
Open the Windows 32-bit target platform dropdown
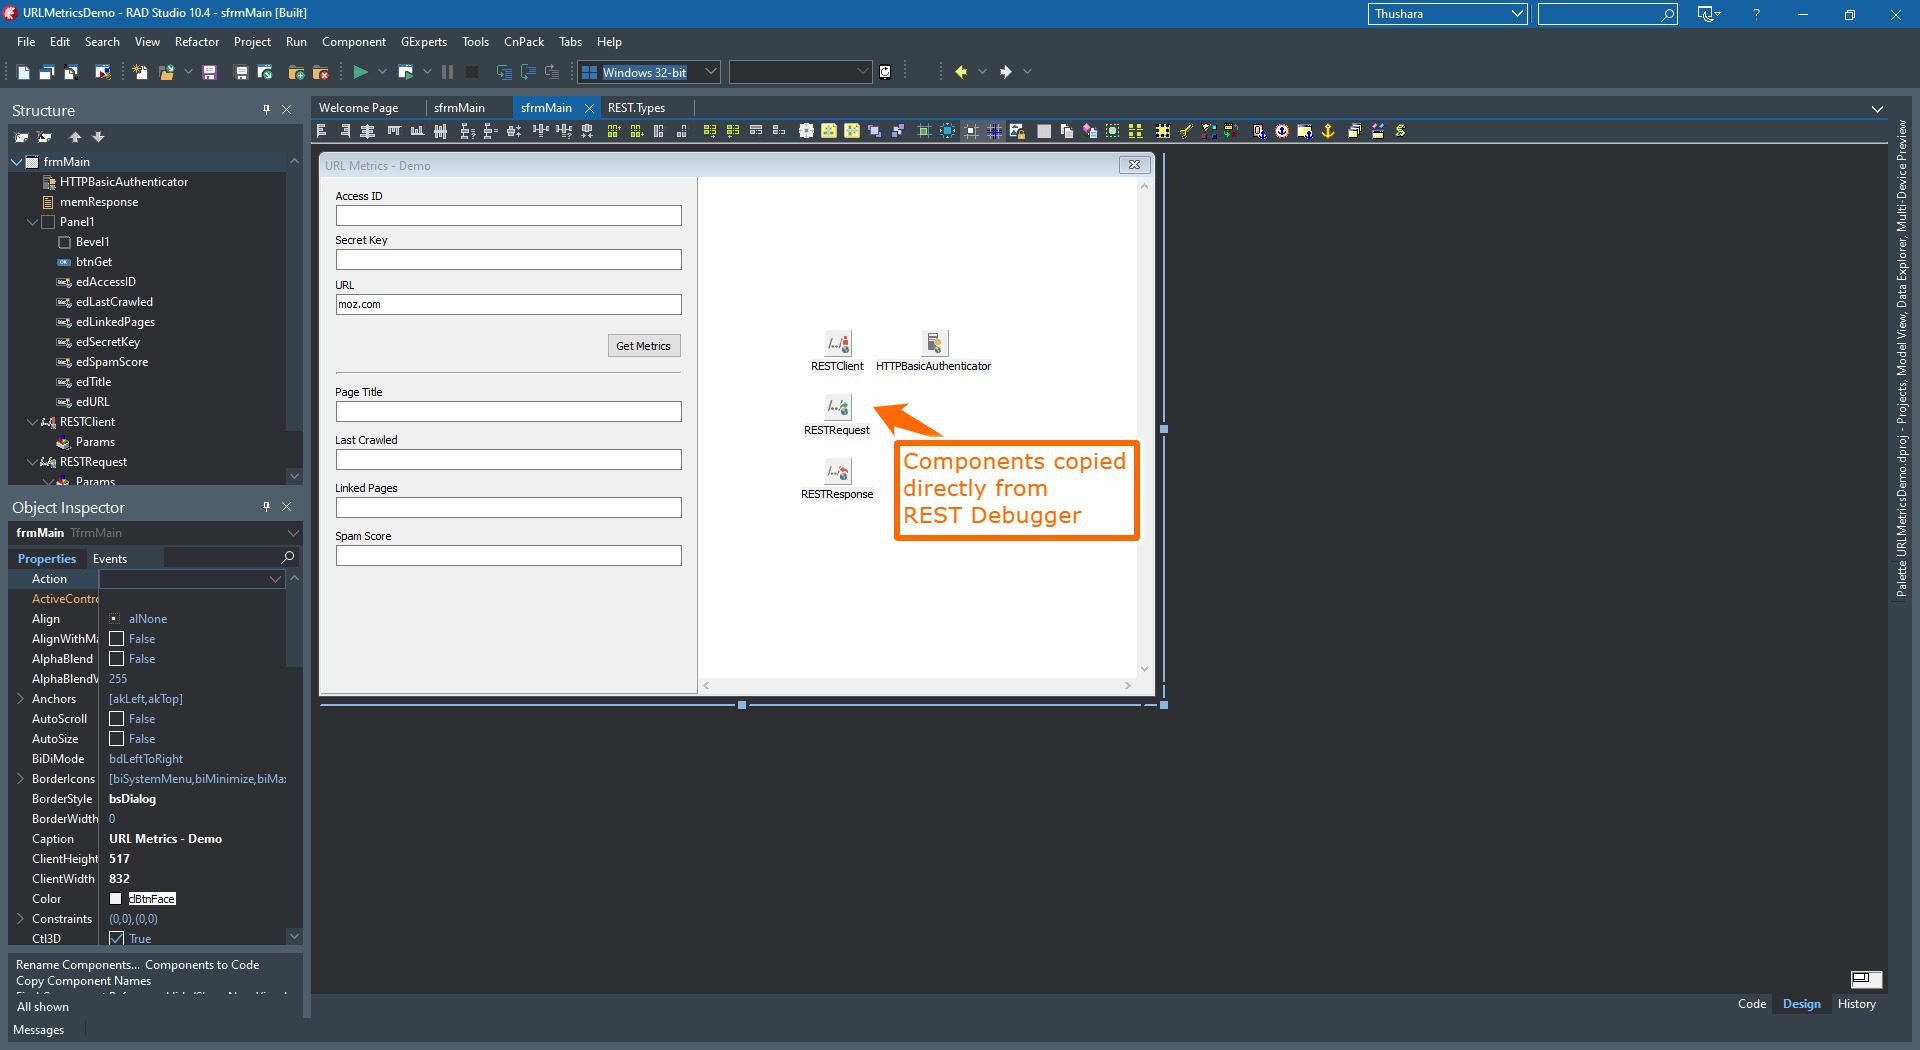(708, 71)
